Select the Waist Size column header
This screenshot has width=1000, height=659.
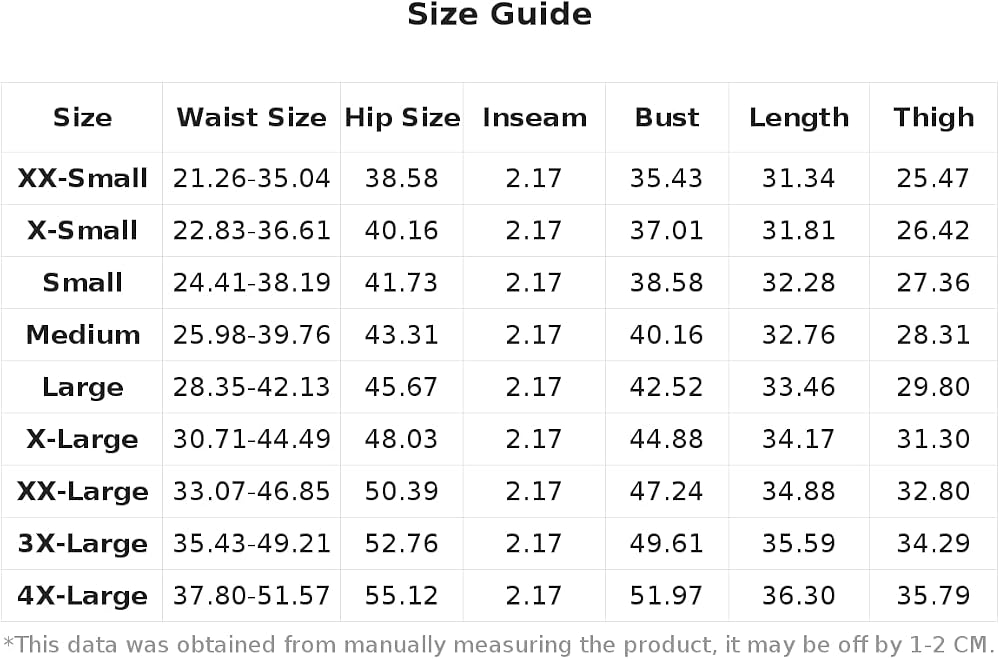(x=251, y=118)
